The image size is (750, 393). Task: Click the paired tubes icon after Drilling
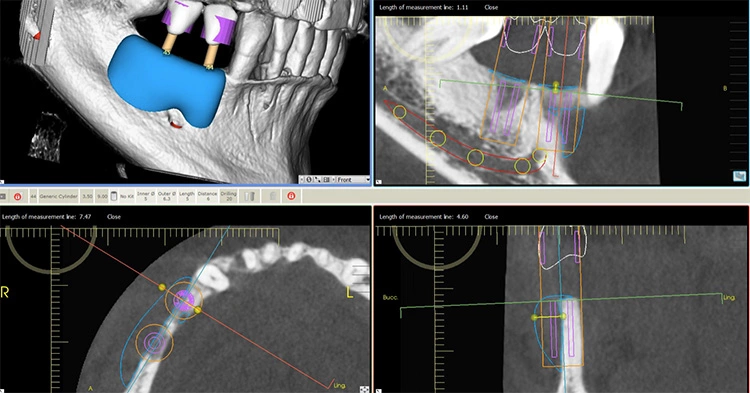(250, 196)
